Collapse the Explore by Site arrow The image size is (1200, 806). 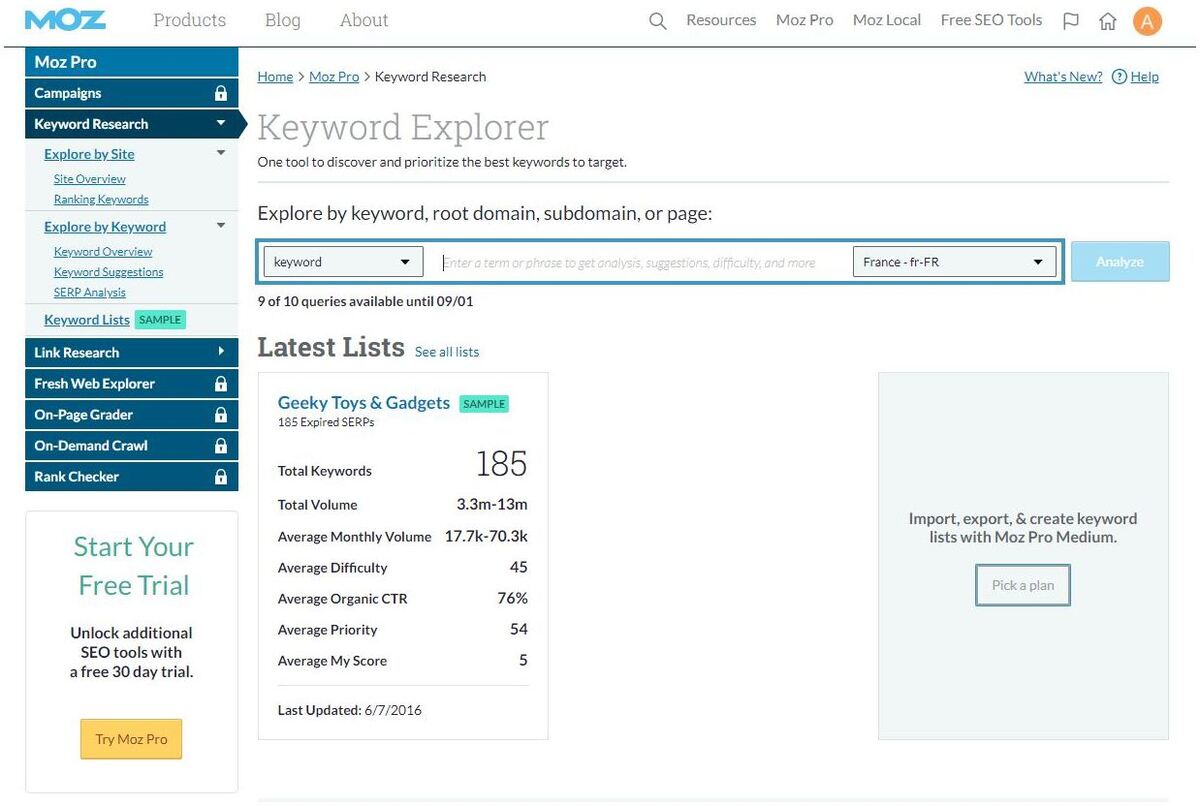click(x=221, y=154)
